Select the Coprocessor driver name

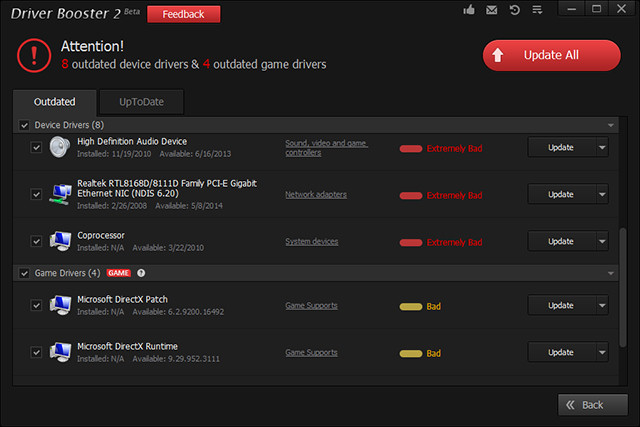point(101,236)
